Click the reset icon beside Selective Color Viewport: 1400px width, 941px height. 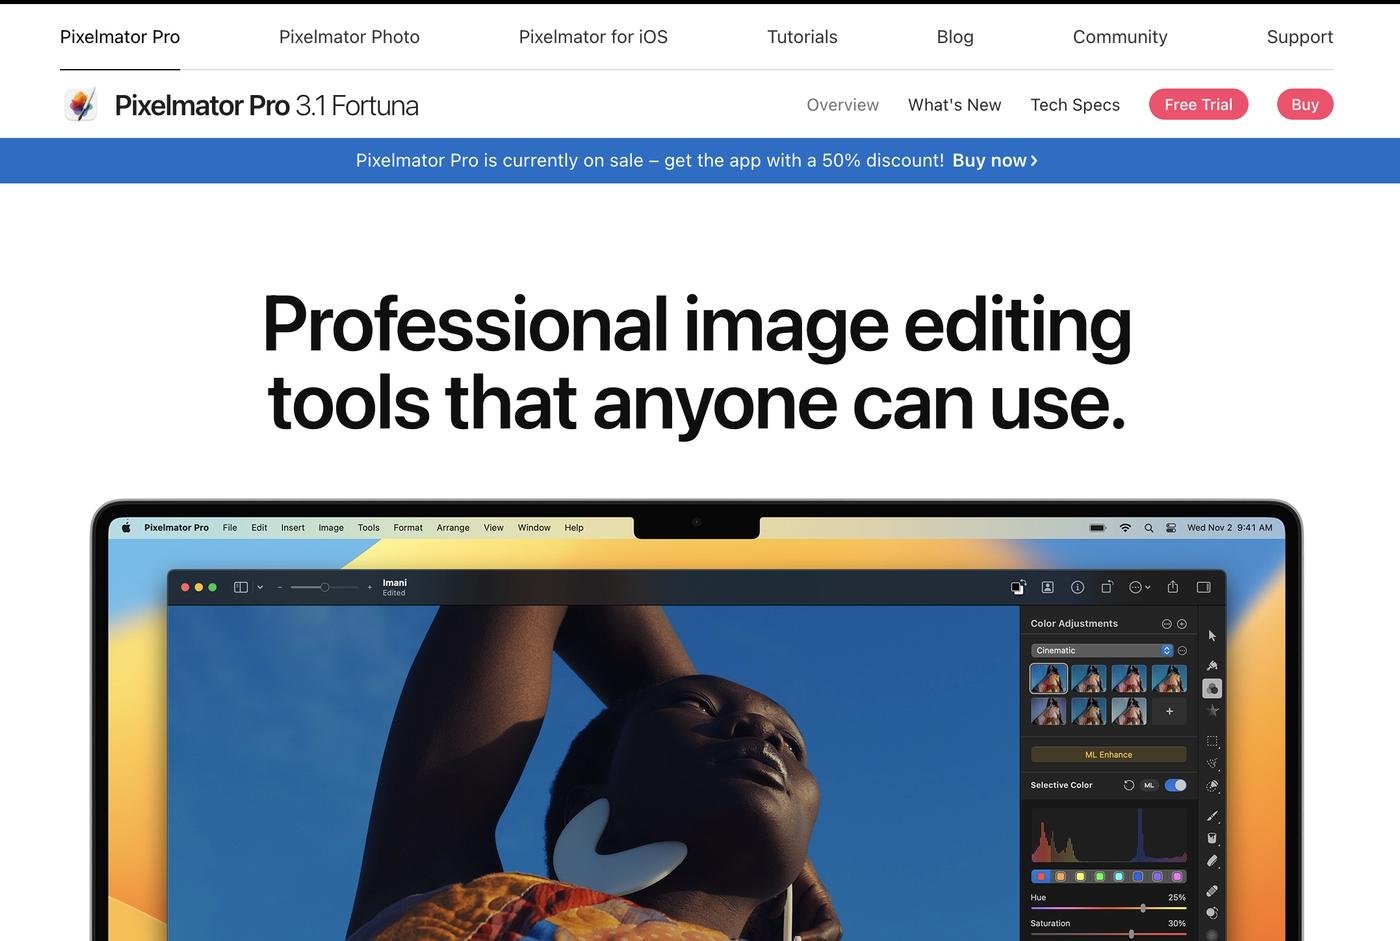click(1128, 785)
